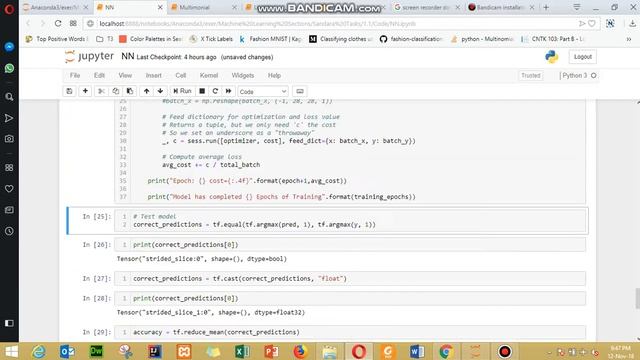This screenshot has height=360, width=640.
Task: Save notebook with the floppy disk icon
Action: [69, 91]
